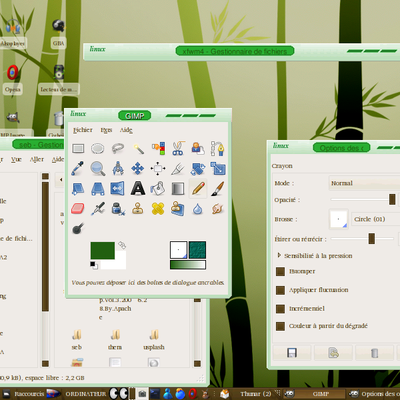
Task: Select the Scale tool
Action: tap(217, 168)
